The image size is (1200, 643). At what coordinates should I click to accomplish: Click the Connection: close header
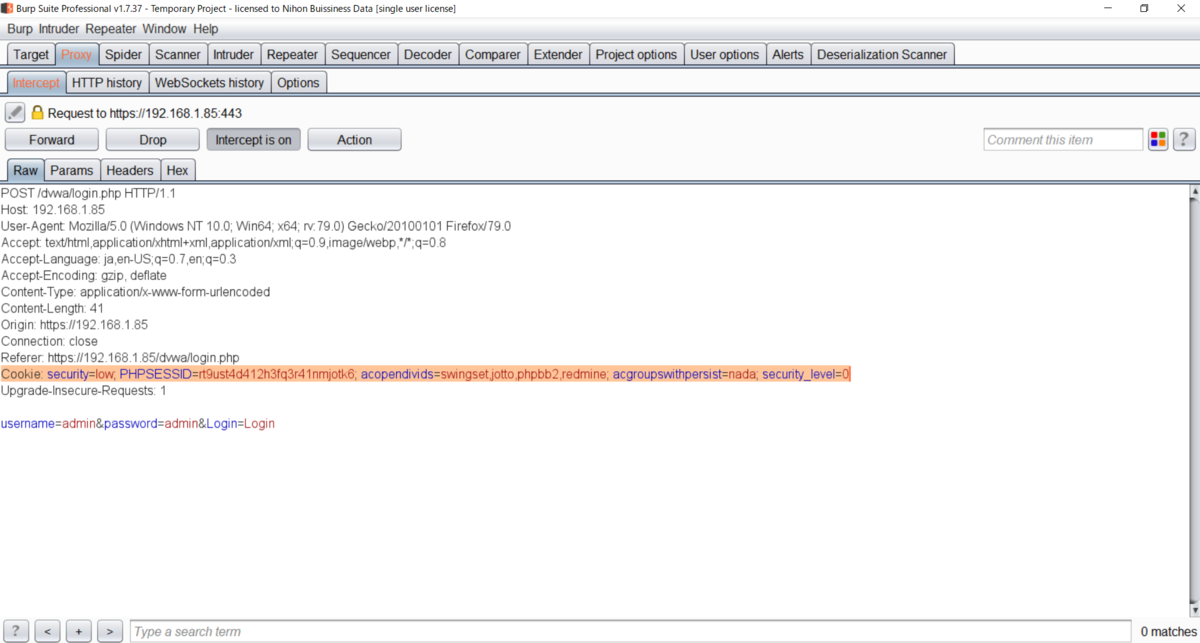pos(49,341)
